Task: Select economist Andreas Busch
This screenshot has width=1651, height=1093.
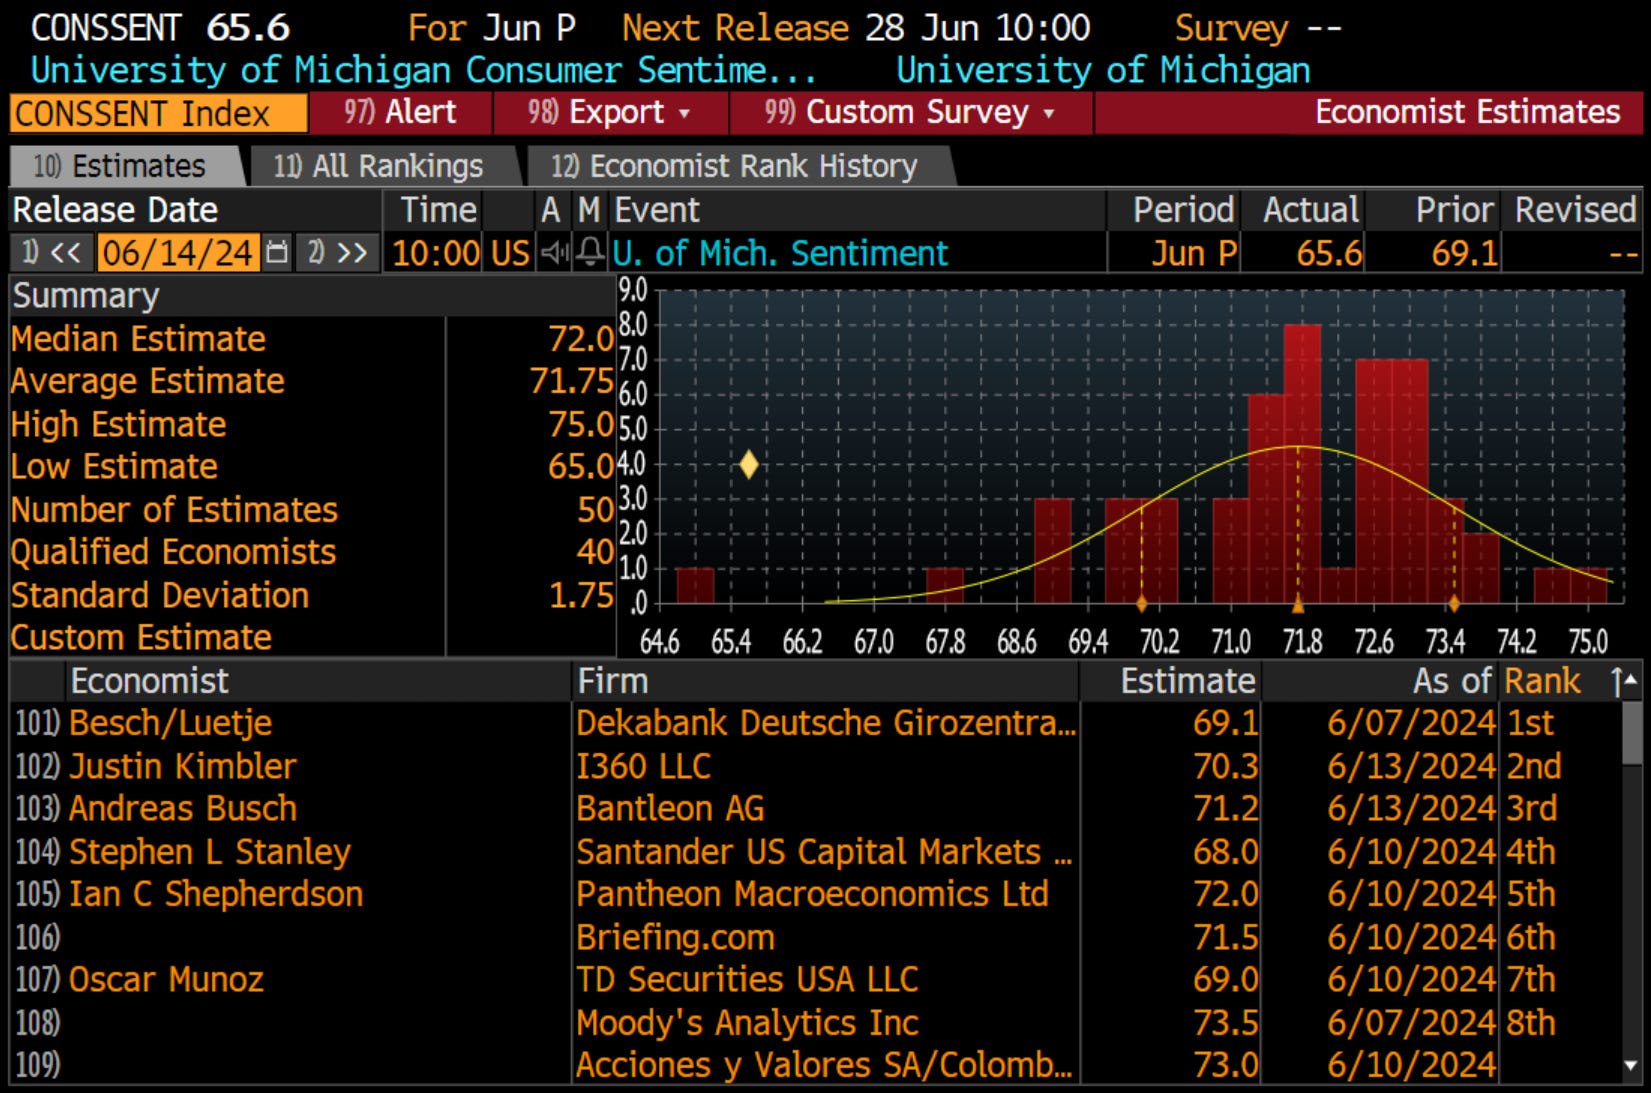Action: 183,808
